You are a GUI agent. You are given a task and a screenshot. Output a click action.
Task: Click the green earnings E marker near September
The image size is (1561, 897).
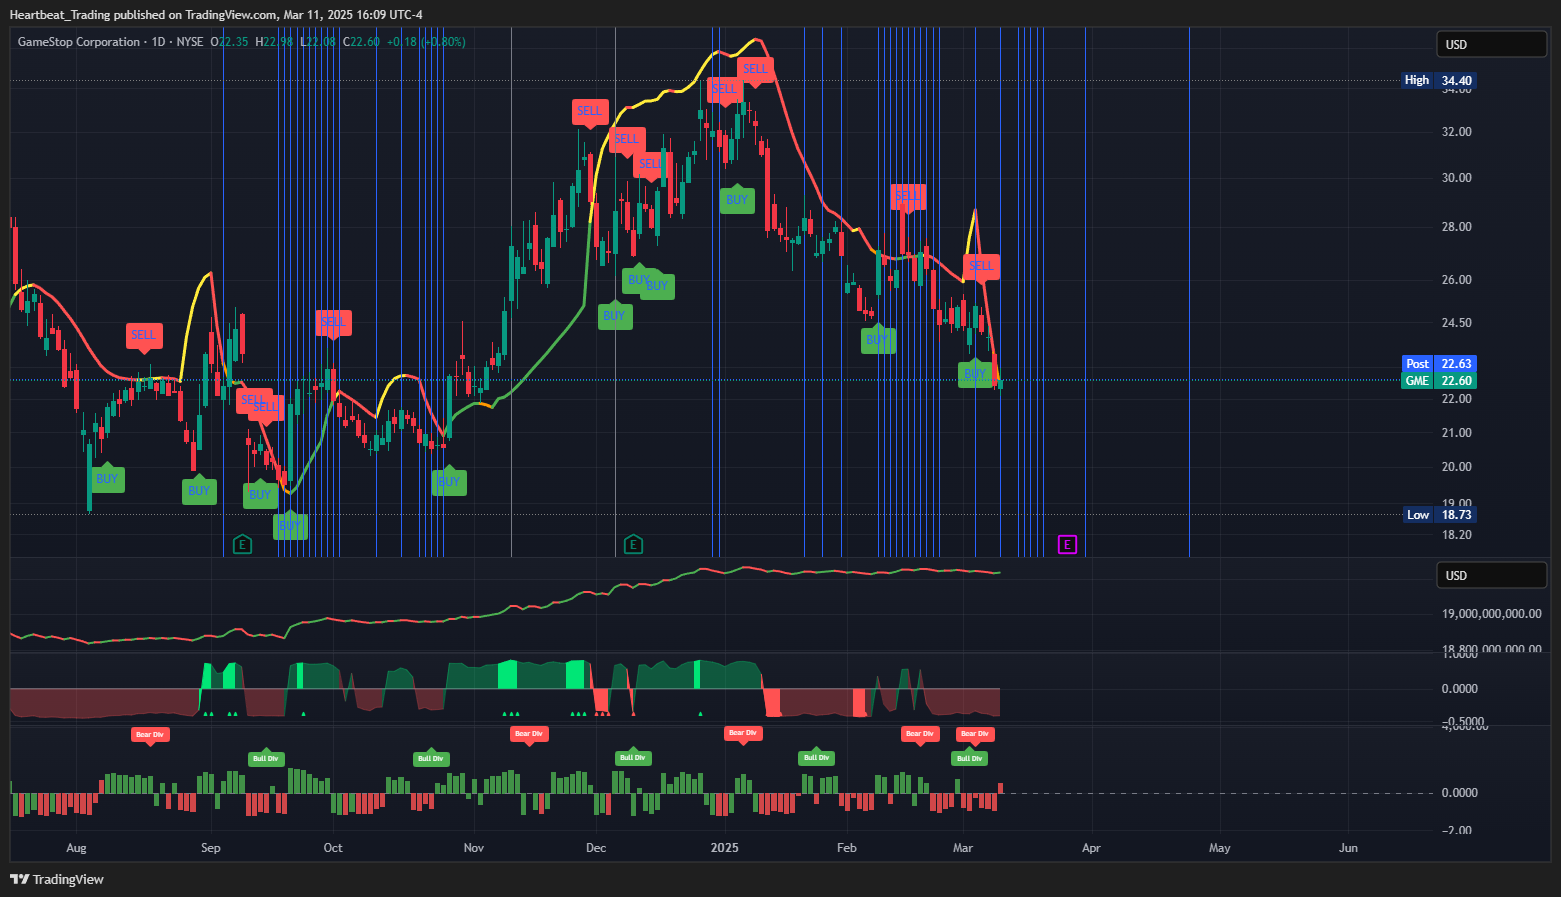(x=242, y=545)
